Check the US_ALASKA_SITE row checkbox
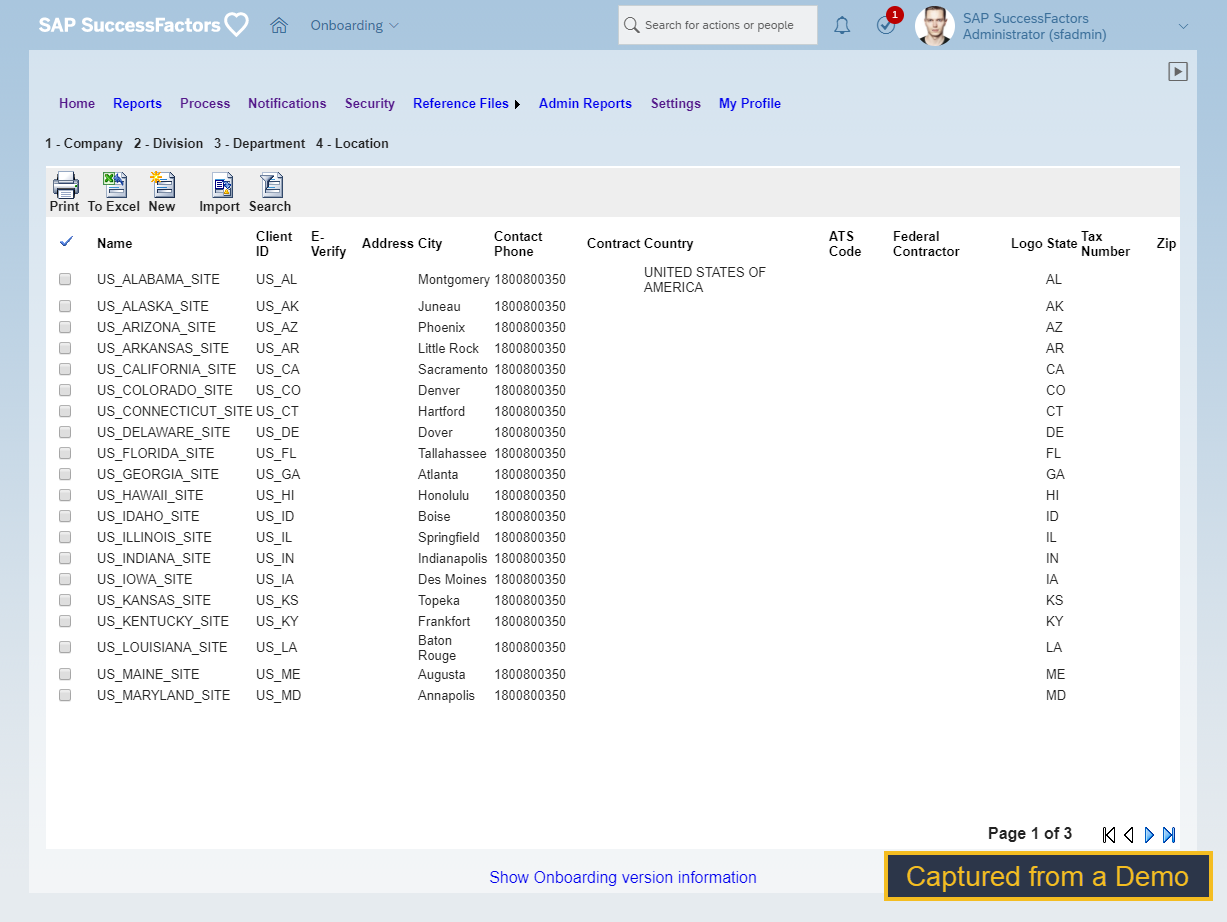 tap(65, 306)
